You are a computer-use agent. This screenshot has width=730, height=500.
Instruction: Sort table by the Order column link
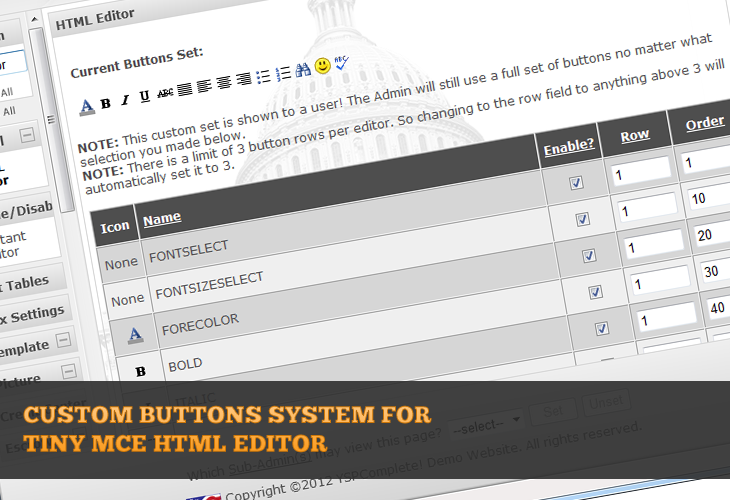pyautogui.click(x=705, y=123)
